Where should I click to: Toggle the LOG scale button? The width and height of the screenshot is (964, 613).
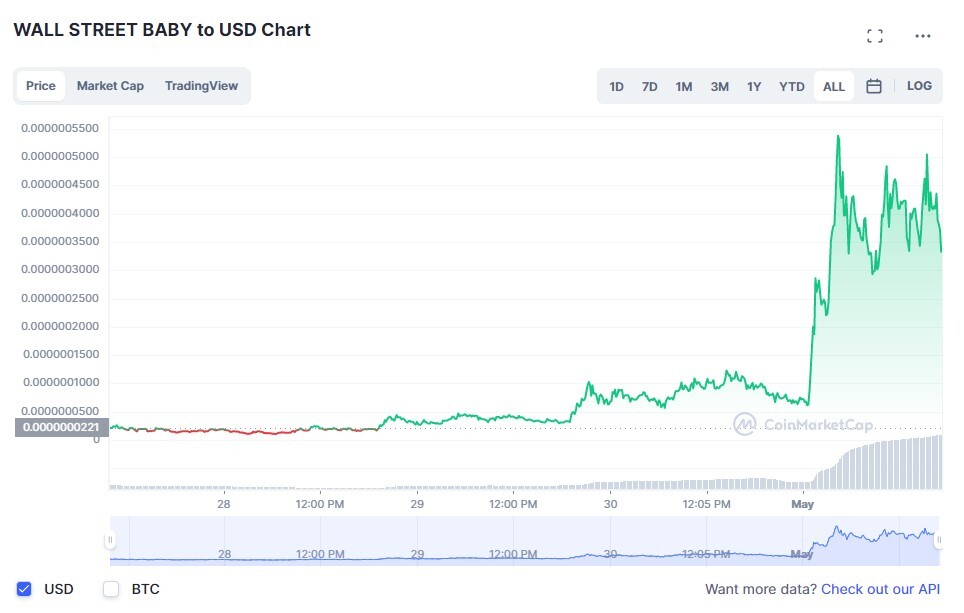click(x=919, y=86)
